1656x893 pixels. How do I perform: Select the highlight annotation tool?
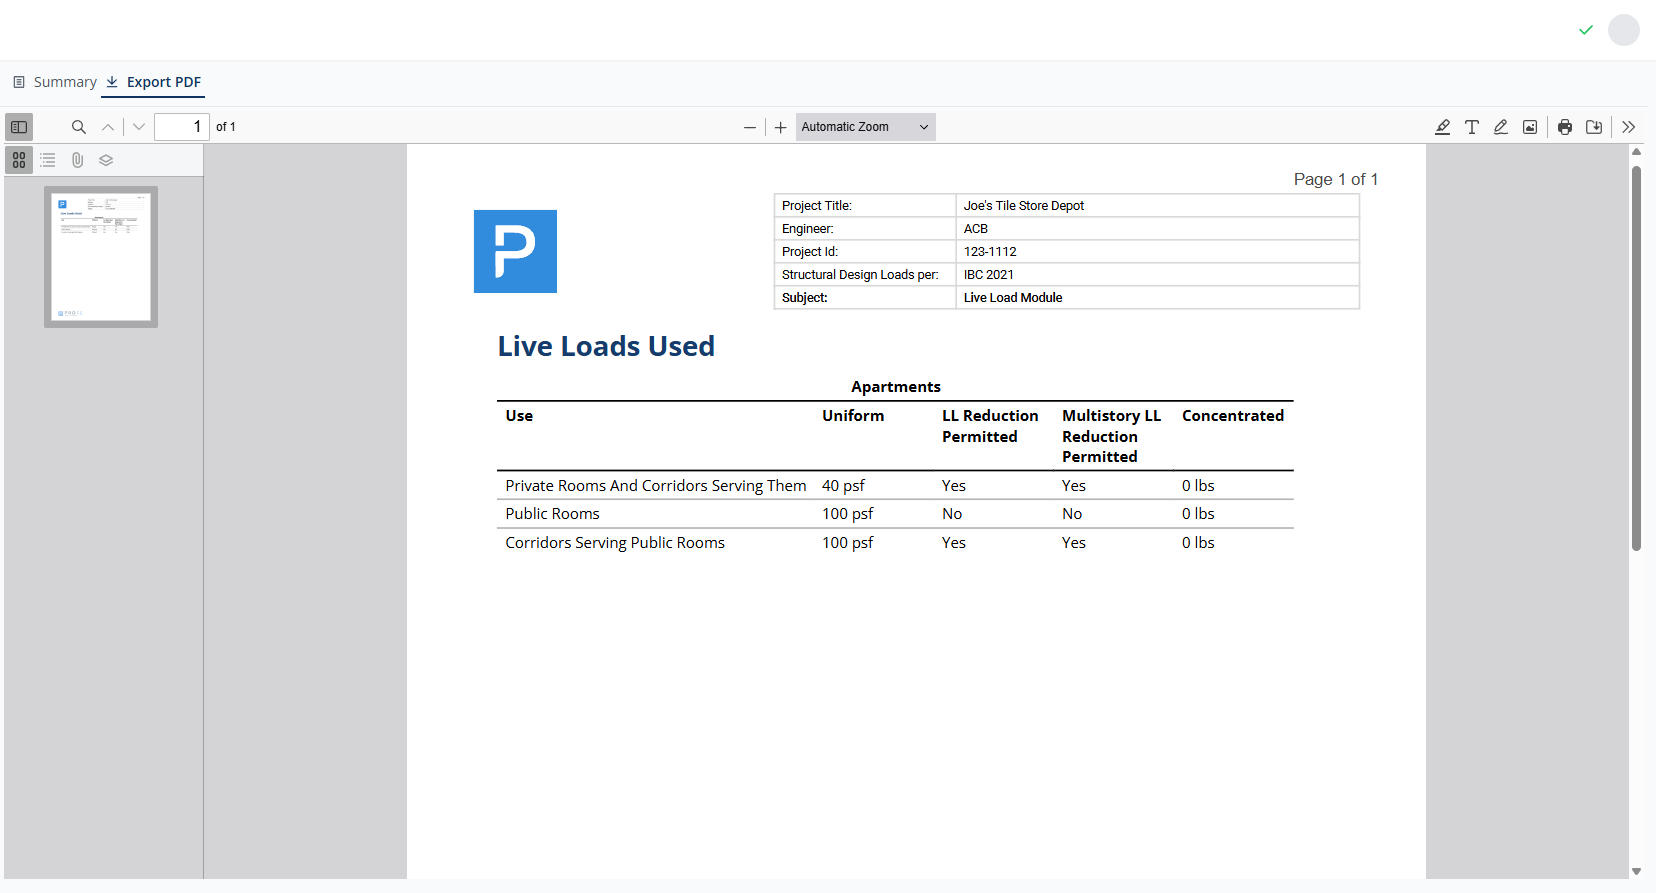[1443, 127]
